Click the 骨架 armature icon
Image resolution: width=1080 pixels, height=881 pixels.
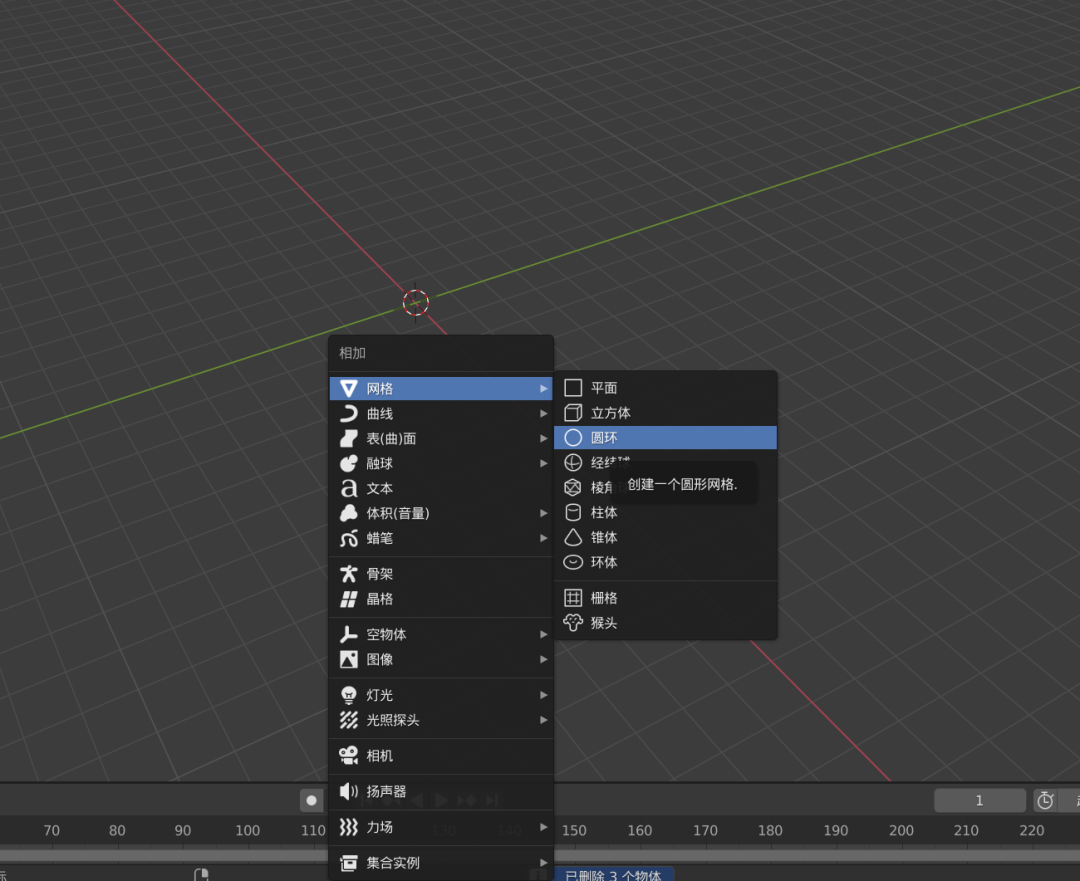(349, 574)
